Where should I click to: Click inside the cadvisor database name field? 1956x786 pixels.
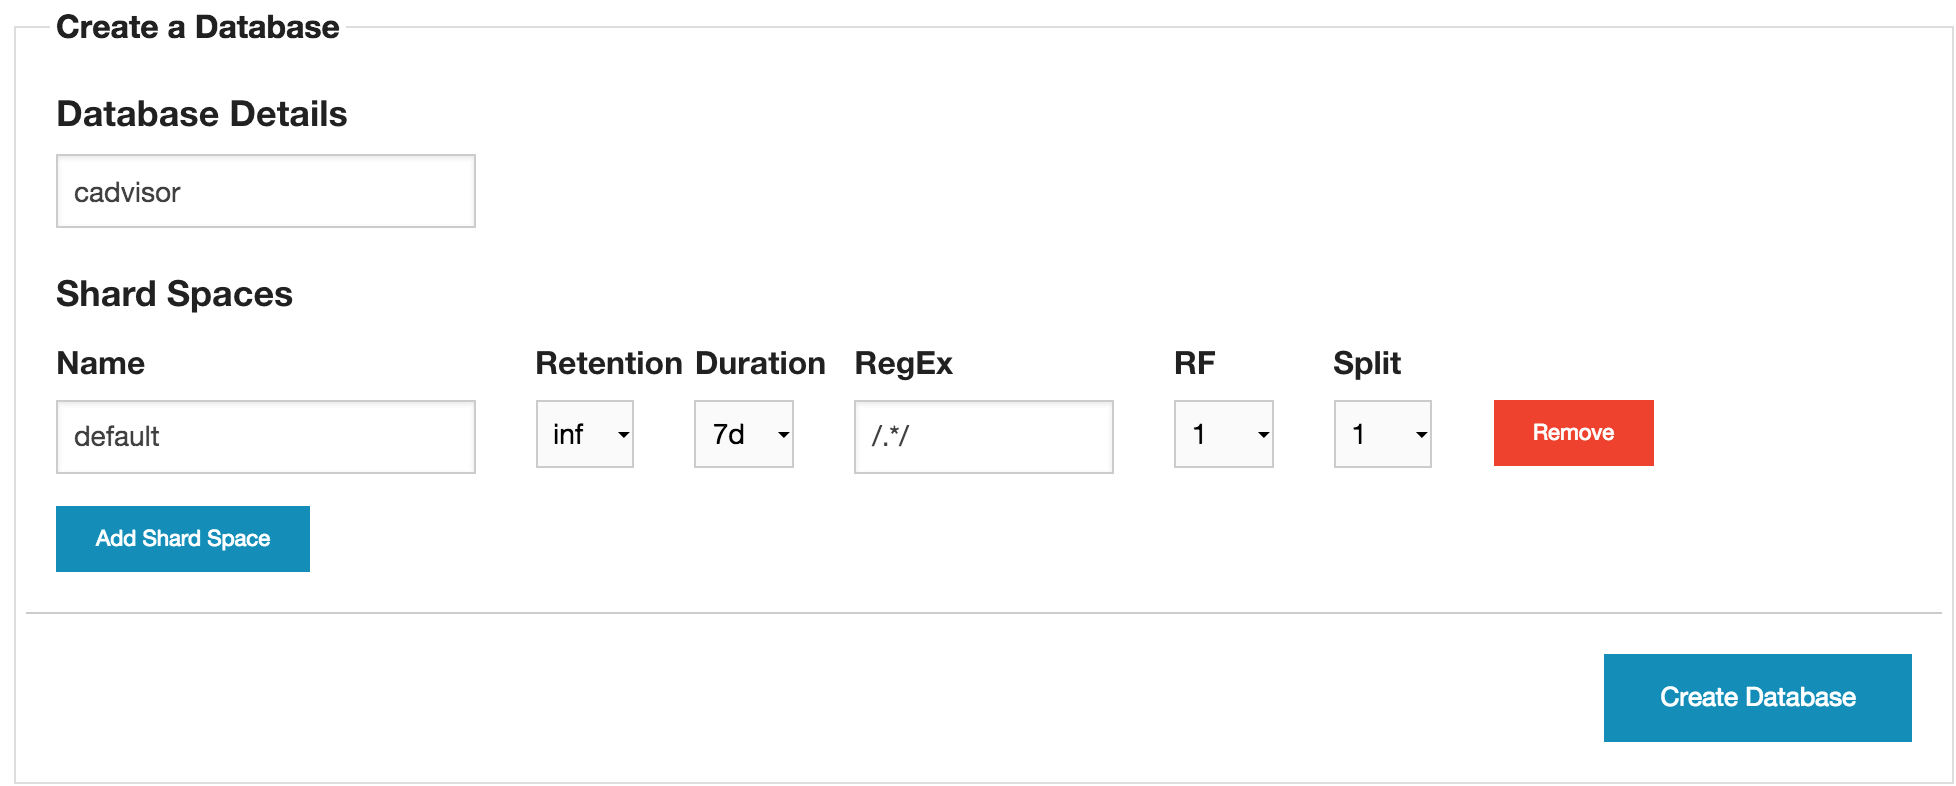(x=265, y=191)
